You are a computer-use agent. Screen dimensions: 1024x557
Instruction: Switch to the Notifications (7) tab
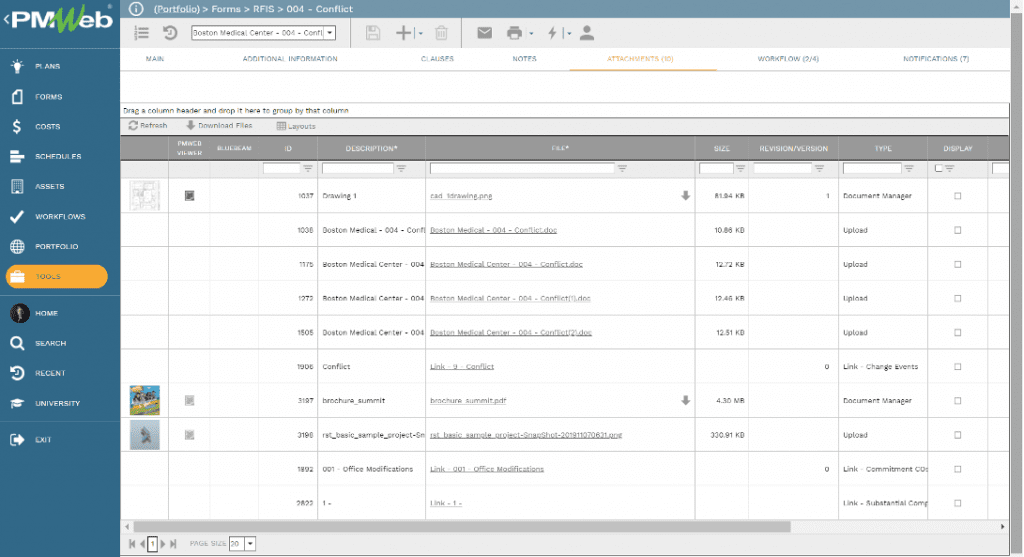(x=936, y=59)
